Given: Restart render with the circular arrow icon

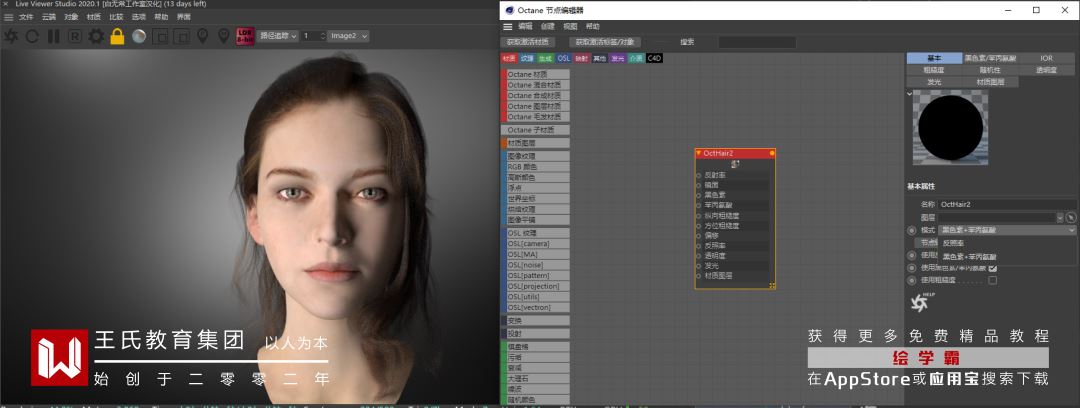Looking at the screenshot, I should click(x=32, y=37).
